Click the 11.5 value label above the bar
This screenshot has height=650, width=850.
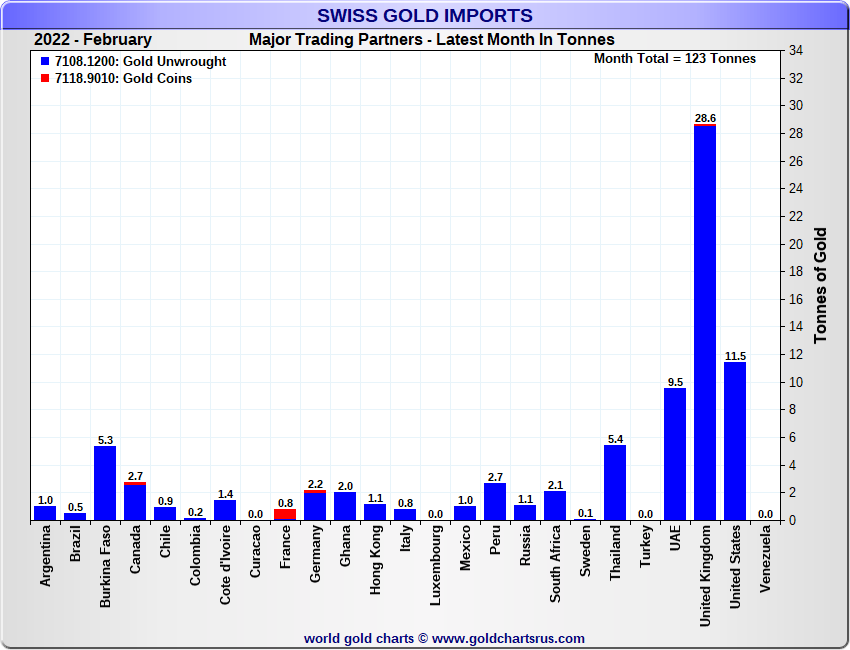point(735,356)
